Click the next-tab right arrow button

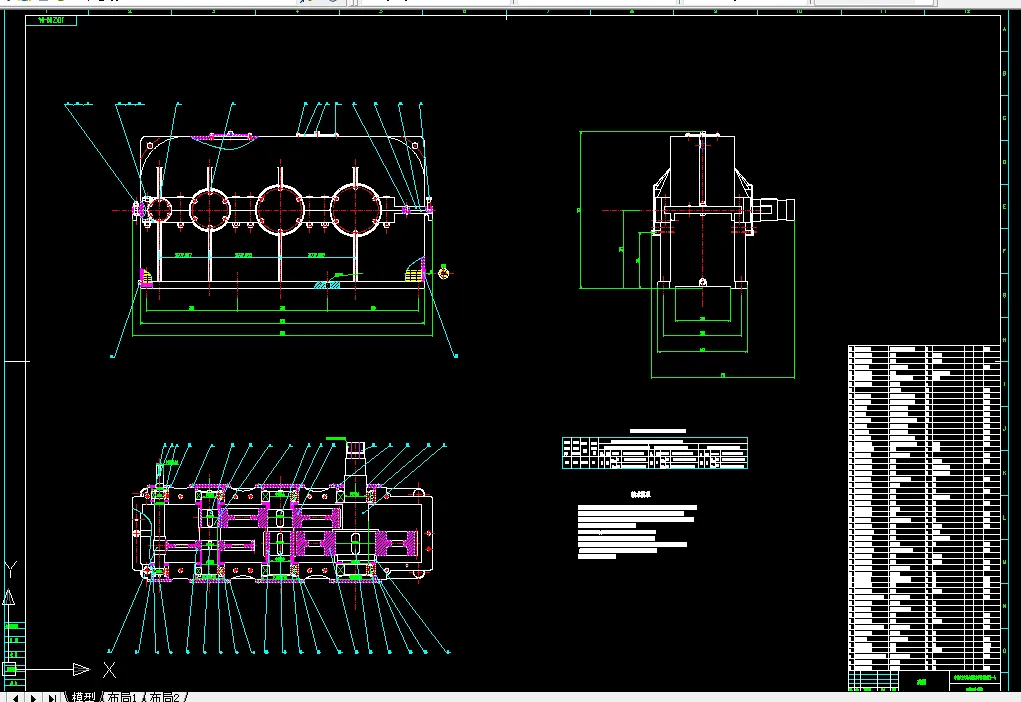pos(33,697)
